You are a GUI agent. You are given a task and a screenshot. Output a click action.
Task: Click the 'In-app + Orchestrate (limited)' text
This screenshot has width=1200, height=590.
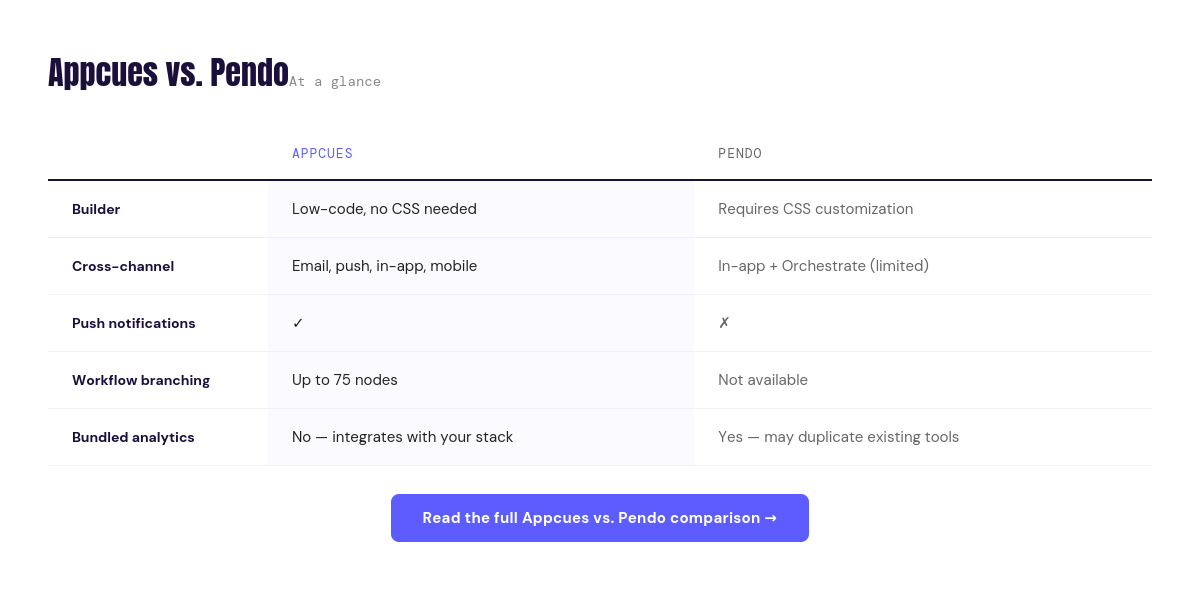coord(823,266)
